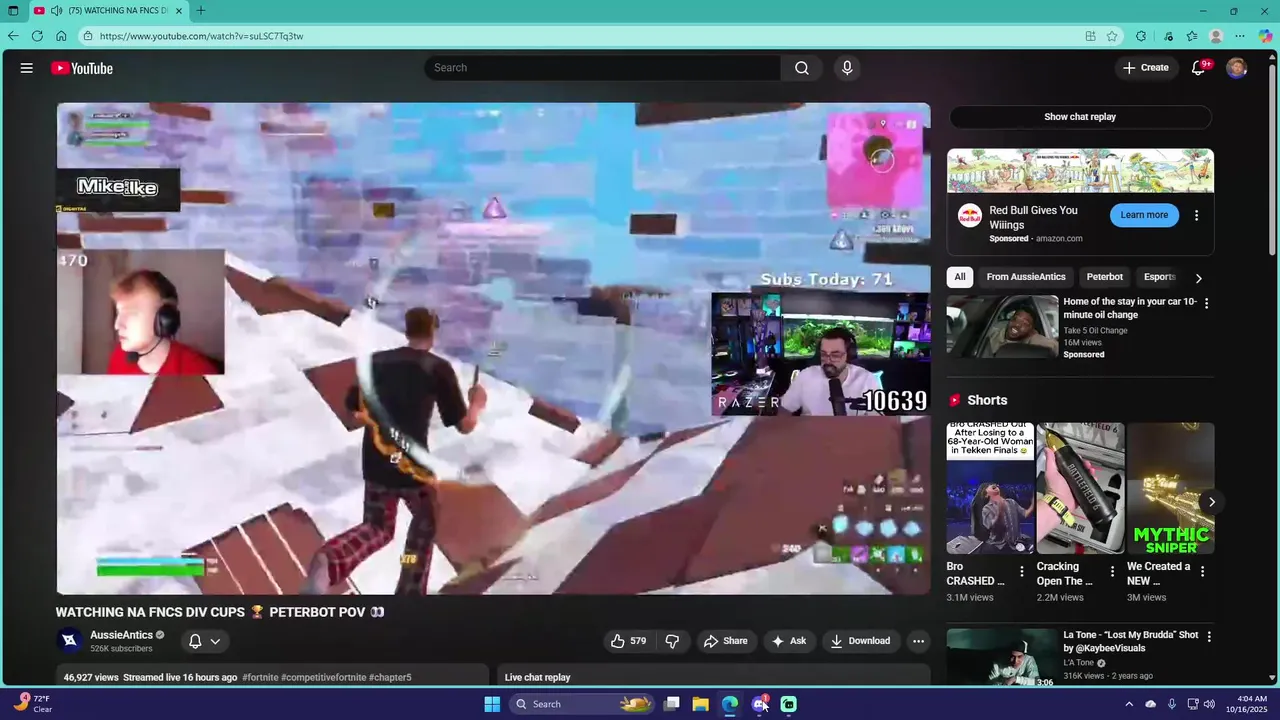The width and height of the screenshot is (1280, 720).
Task: Select the 'From AussieAntics' filter chip
Action: pyautogui.click(x=1026, y=277)
